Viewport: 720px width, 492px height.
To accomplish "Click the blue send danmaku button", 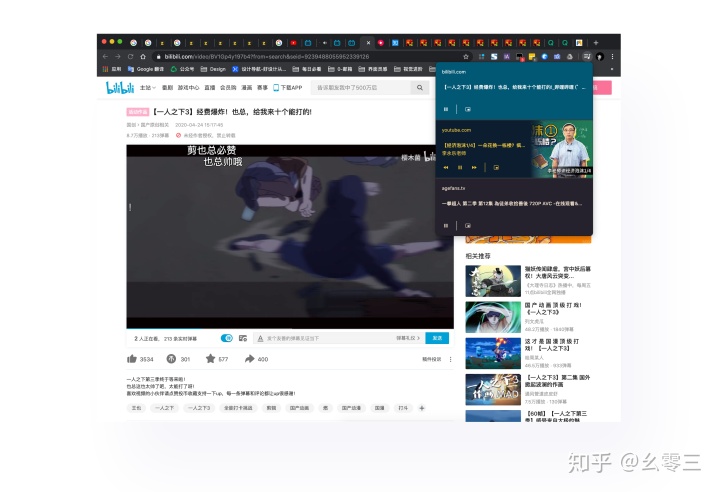I will [437, 338].
